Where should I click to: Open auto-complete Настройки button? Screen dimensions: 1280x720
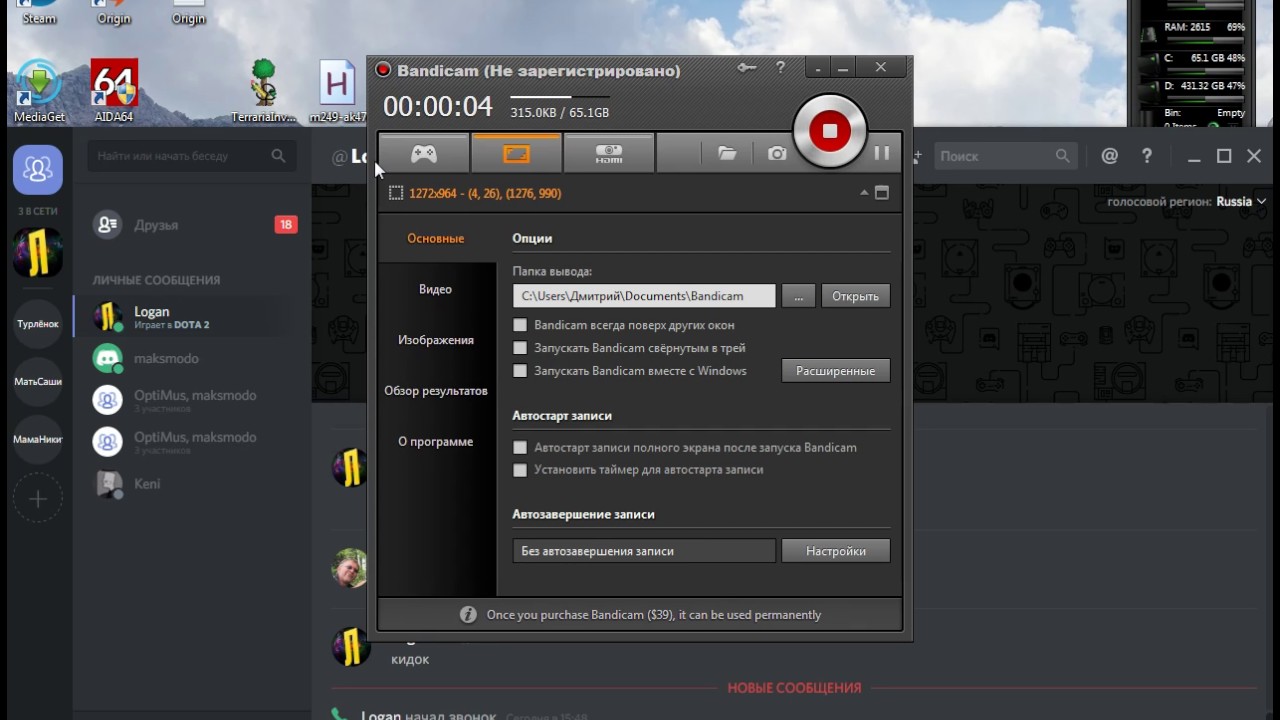tap(835, 551)
